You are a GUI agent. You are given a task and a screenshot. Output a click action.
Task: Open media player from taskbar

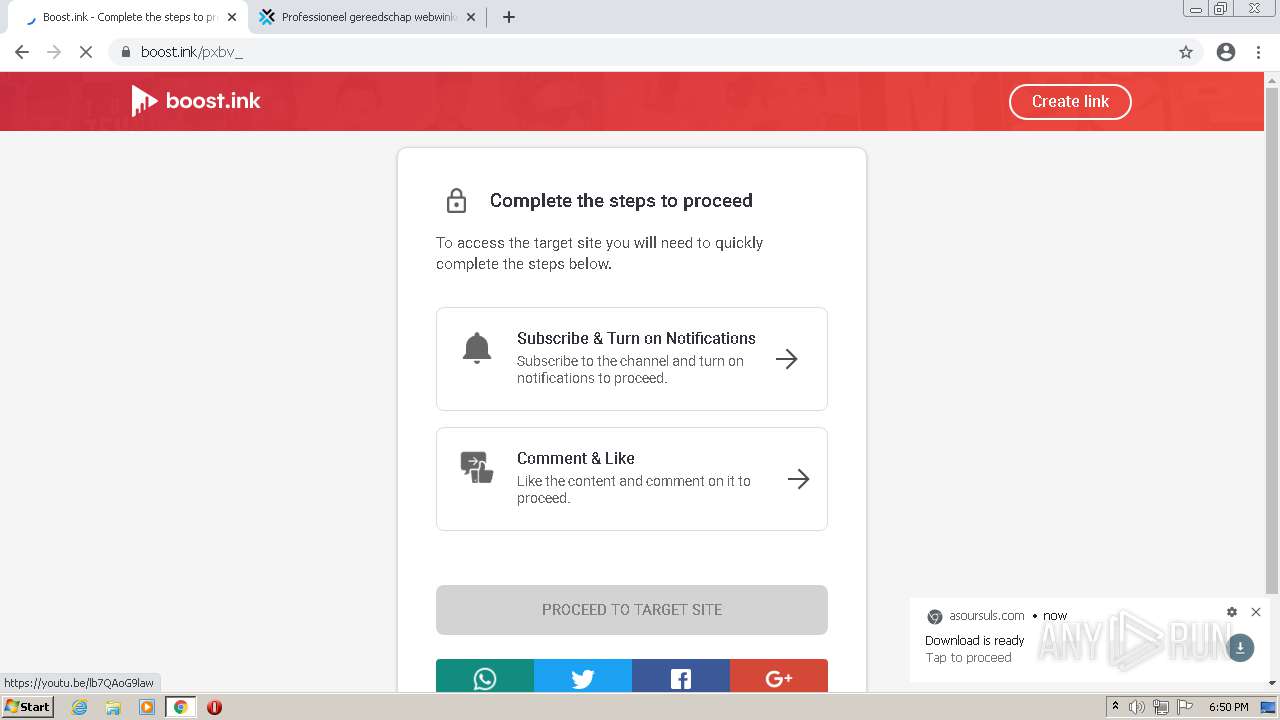(x=147, y=707)
